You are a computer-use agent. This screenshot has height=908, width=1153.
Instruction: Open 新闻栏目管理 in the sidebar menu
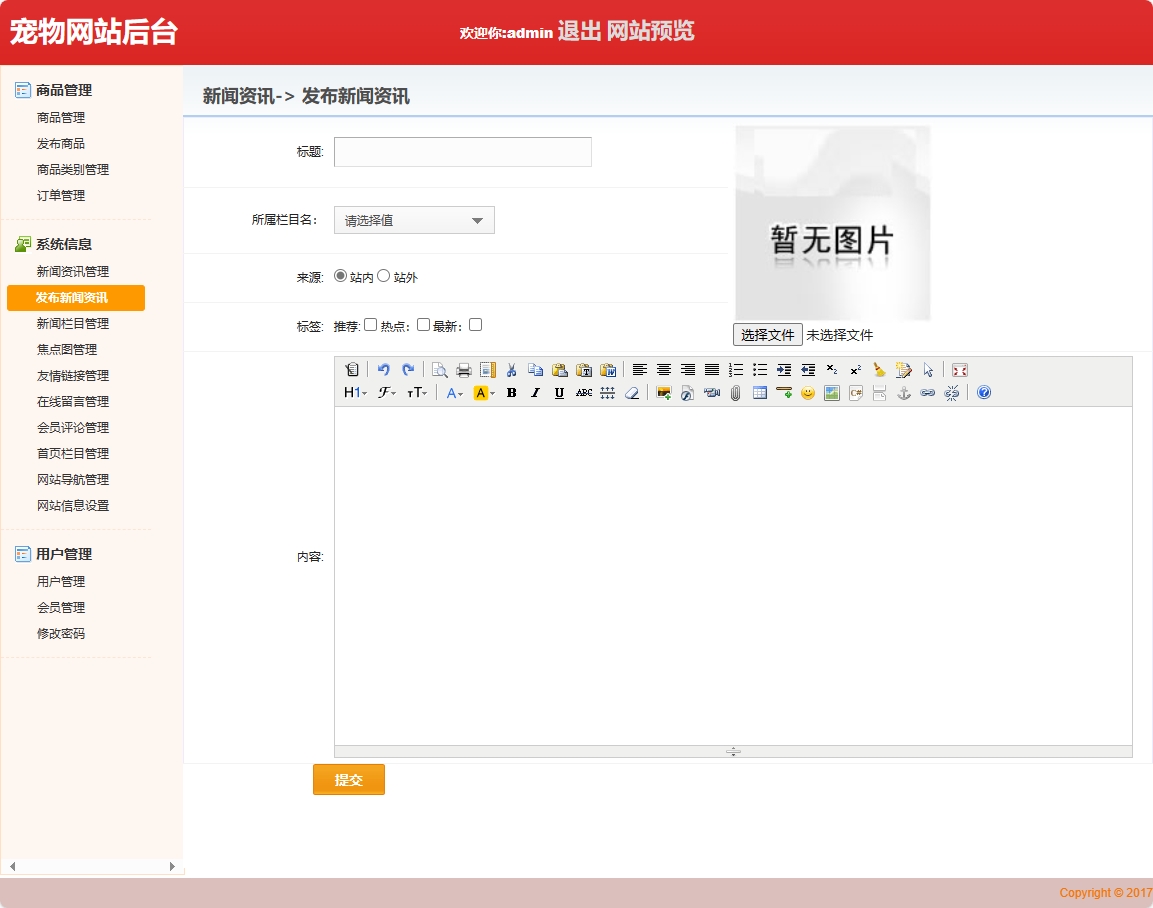tap(75, 323)
